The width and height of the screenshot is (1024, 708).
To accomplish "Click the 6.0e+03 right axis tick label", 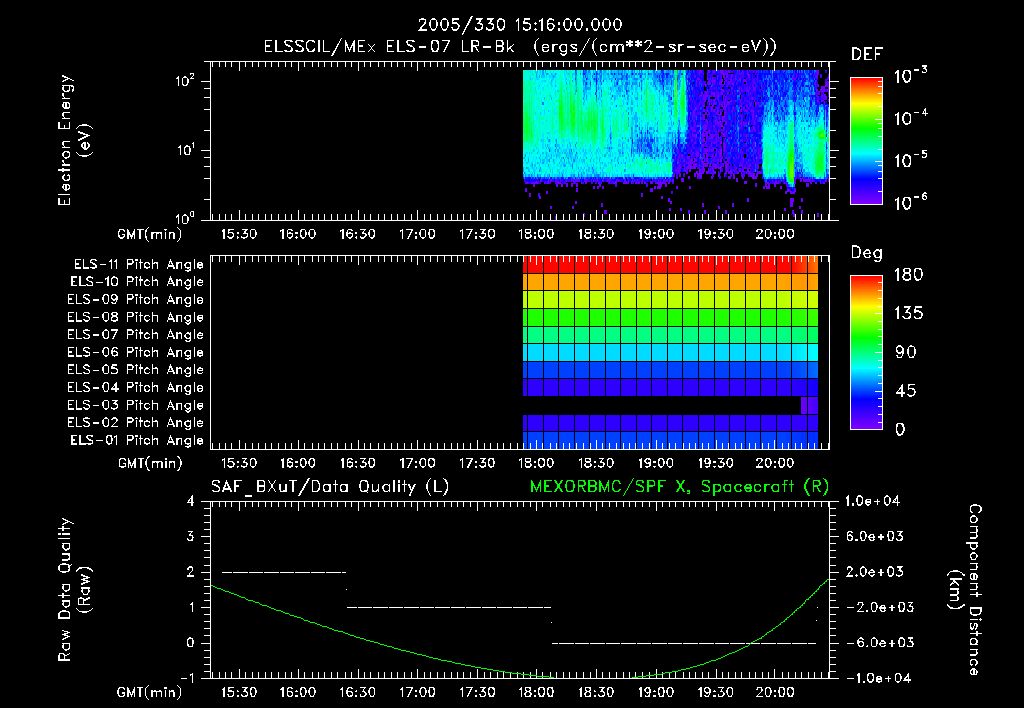I will [x=876, y=537].
